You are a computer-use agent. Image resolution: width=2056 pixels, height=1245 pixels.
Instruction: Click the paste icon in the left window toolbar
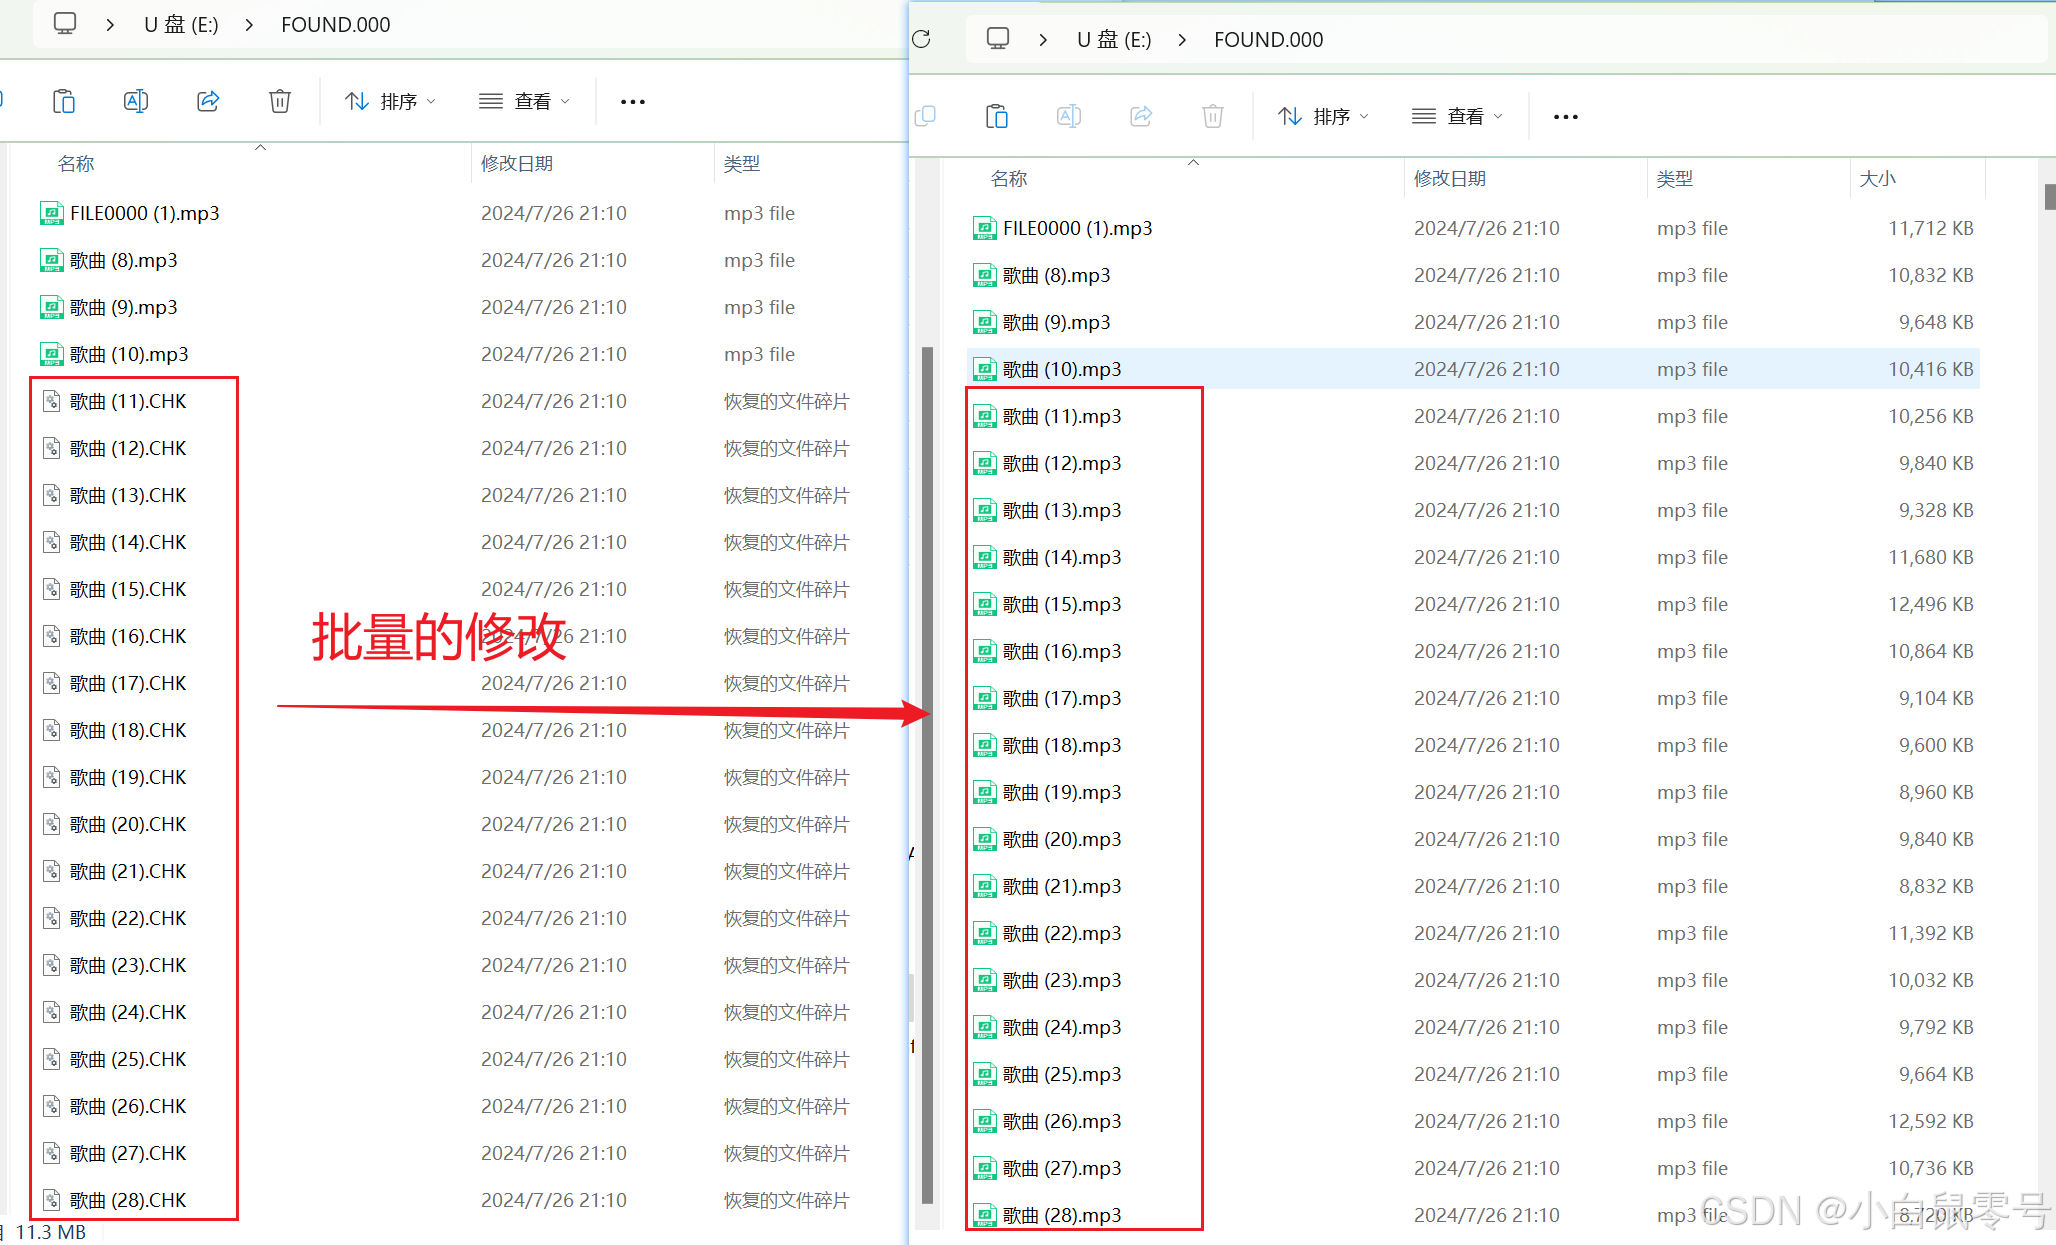tap(64, 101)
